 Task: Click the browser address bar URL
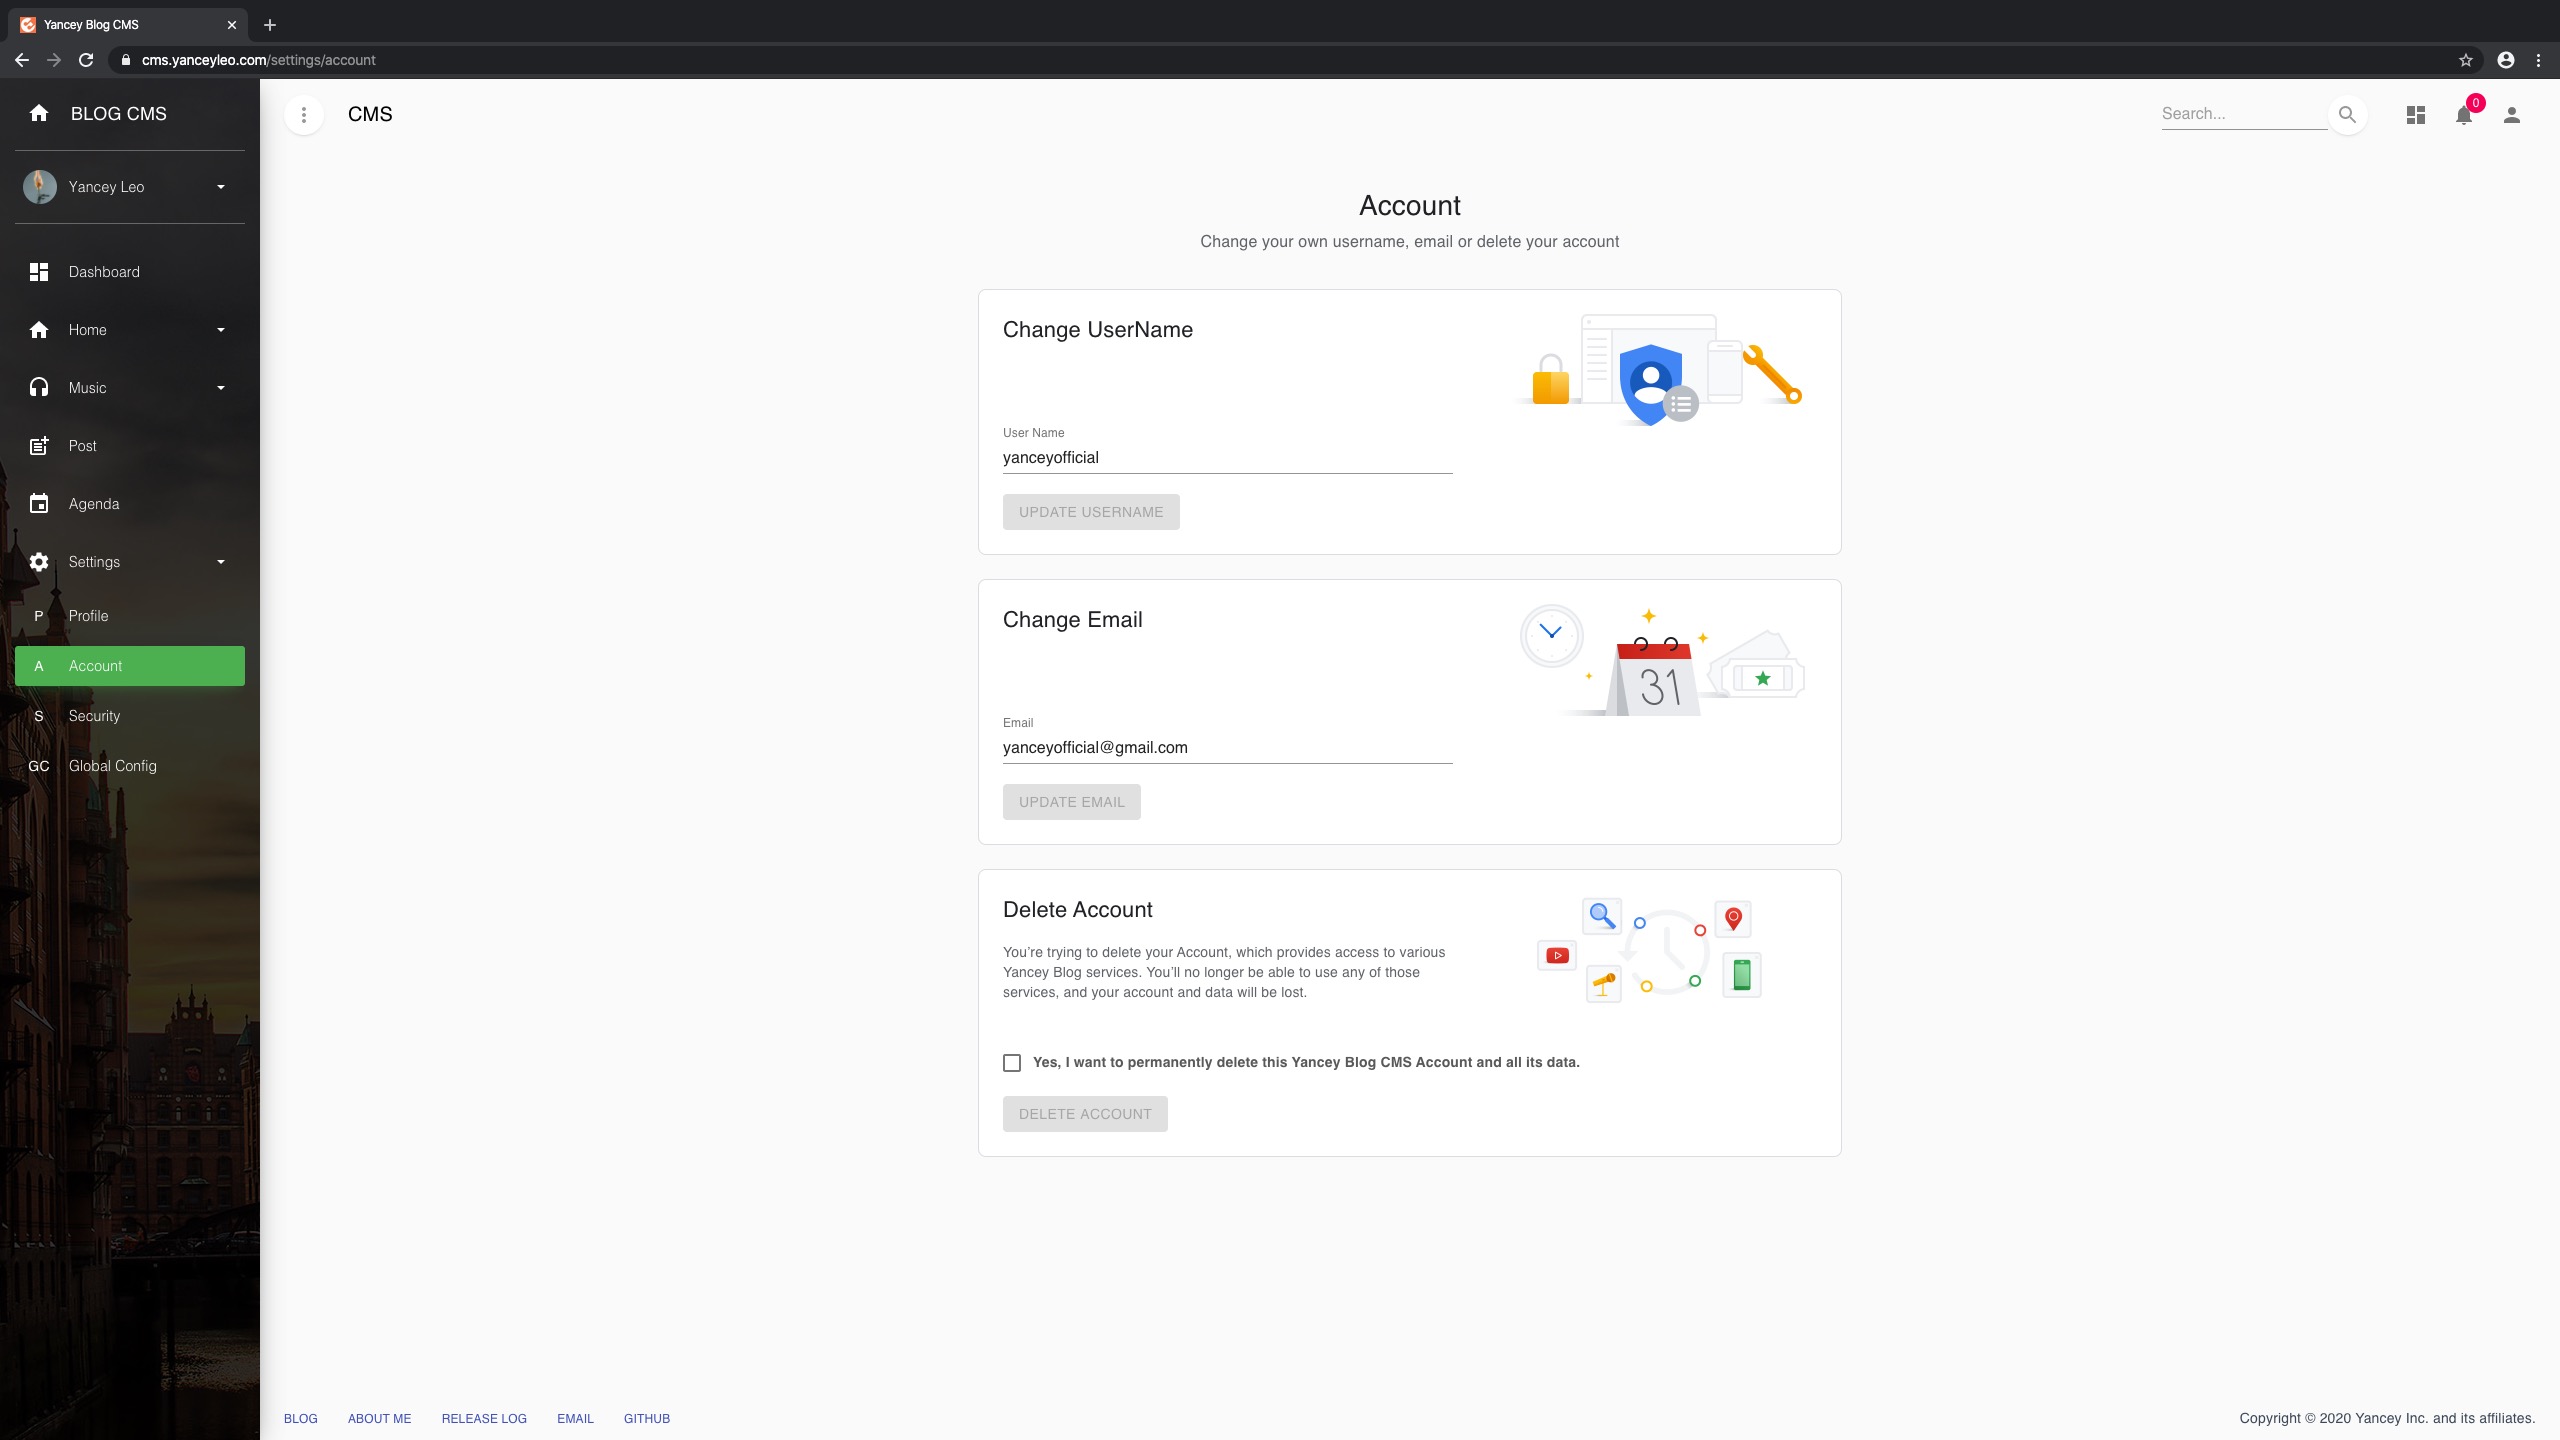(258, 60)
